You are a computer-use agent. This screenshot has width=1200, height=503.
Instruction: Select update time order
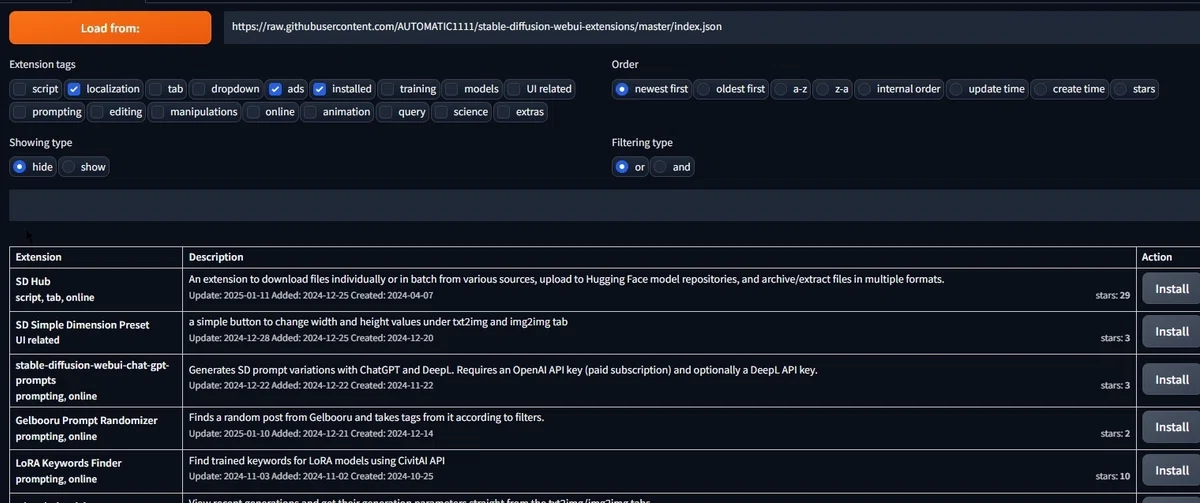[957, 89]
